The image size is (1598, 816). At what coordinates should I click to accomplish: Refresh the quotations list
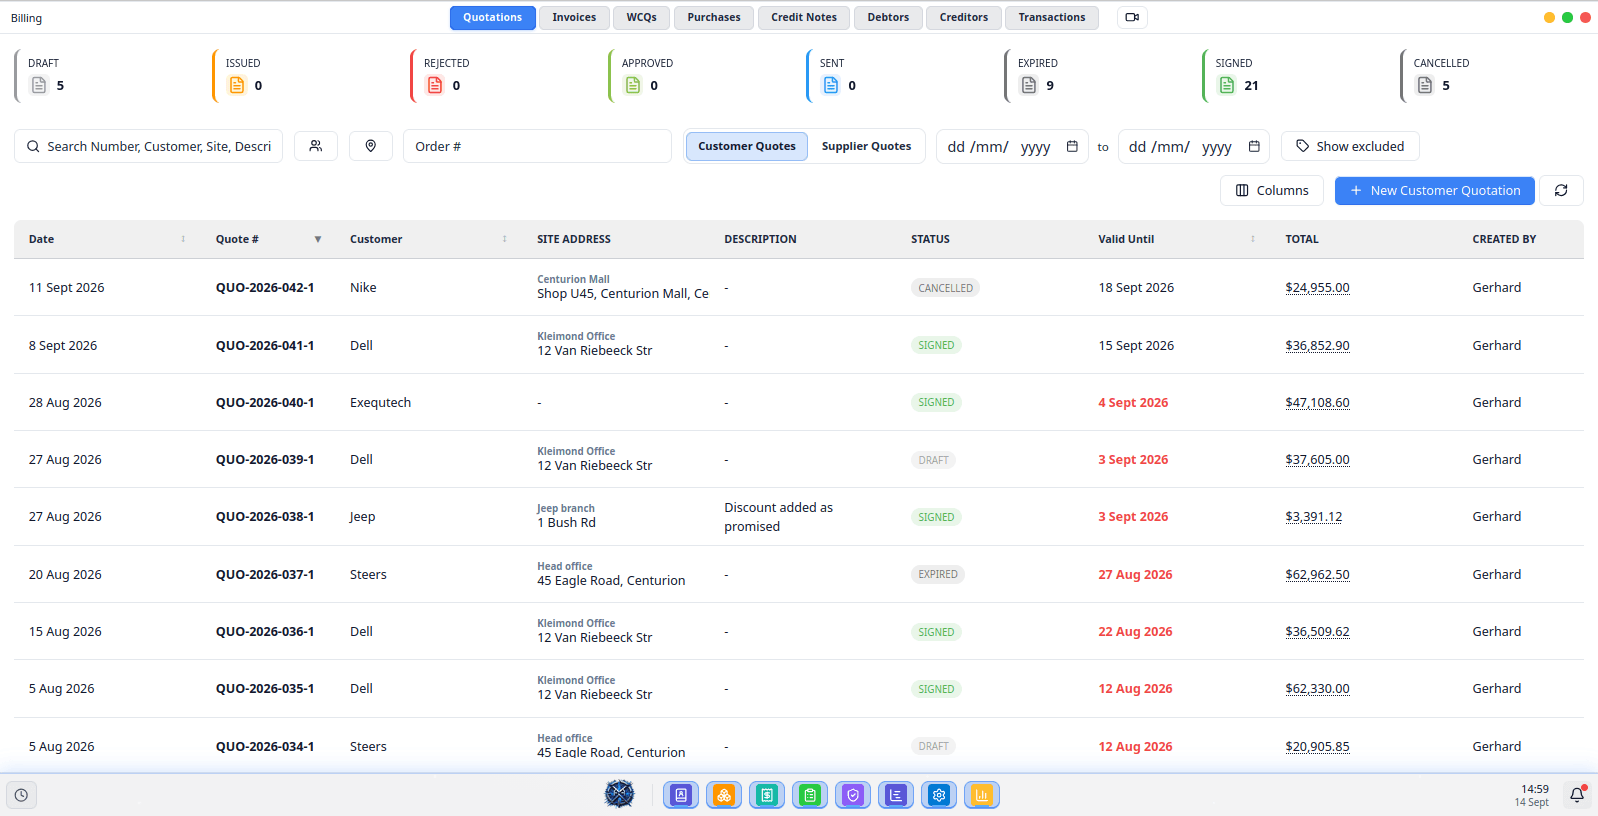1561,190
